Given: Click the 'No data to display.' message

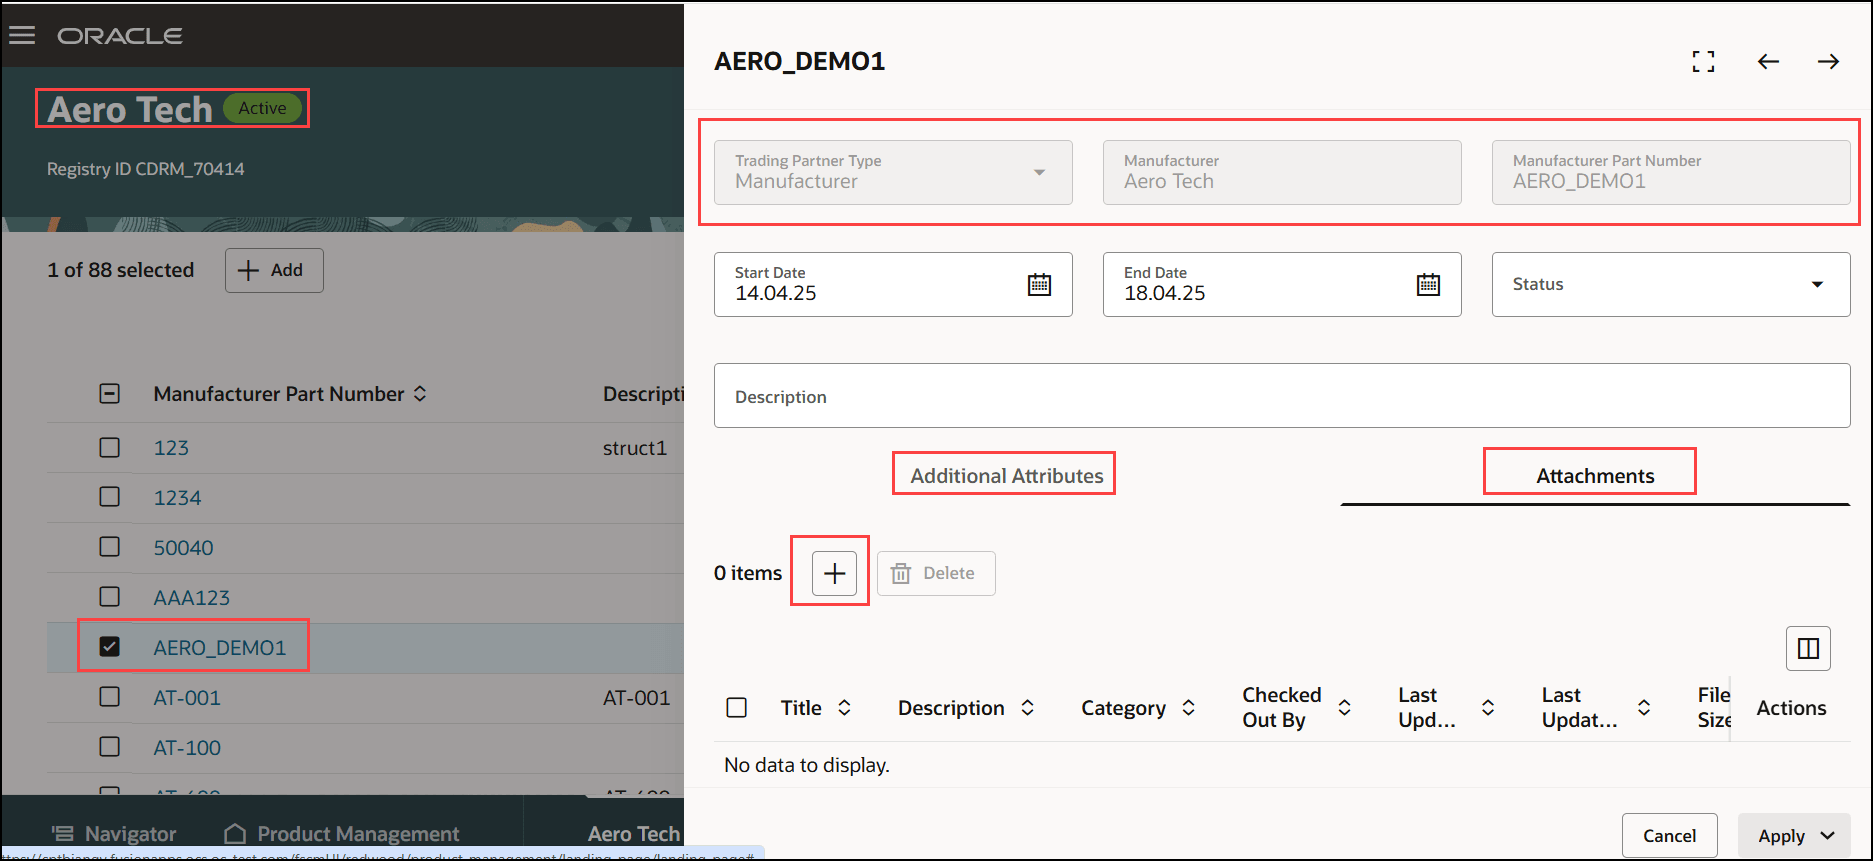Looking at the screenshot, I should pos(807,765).
